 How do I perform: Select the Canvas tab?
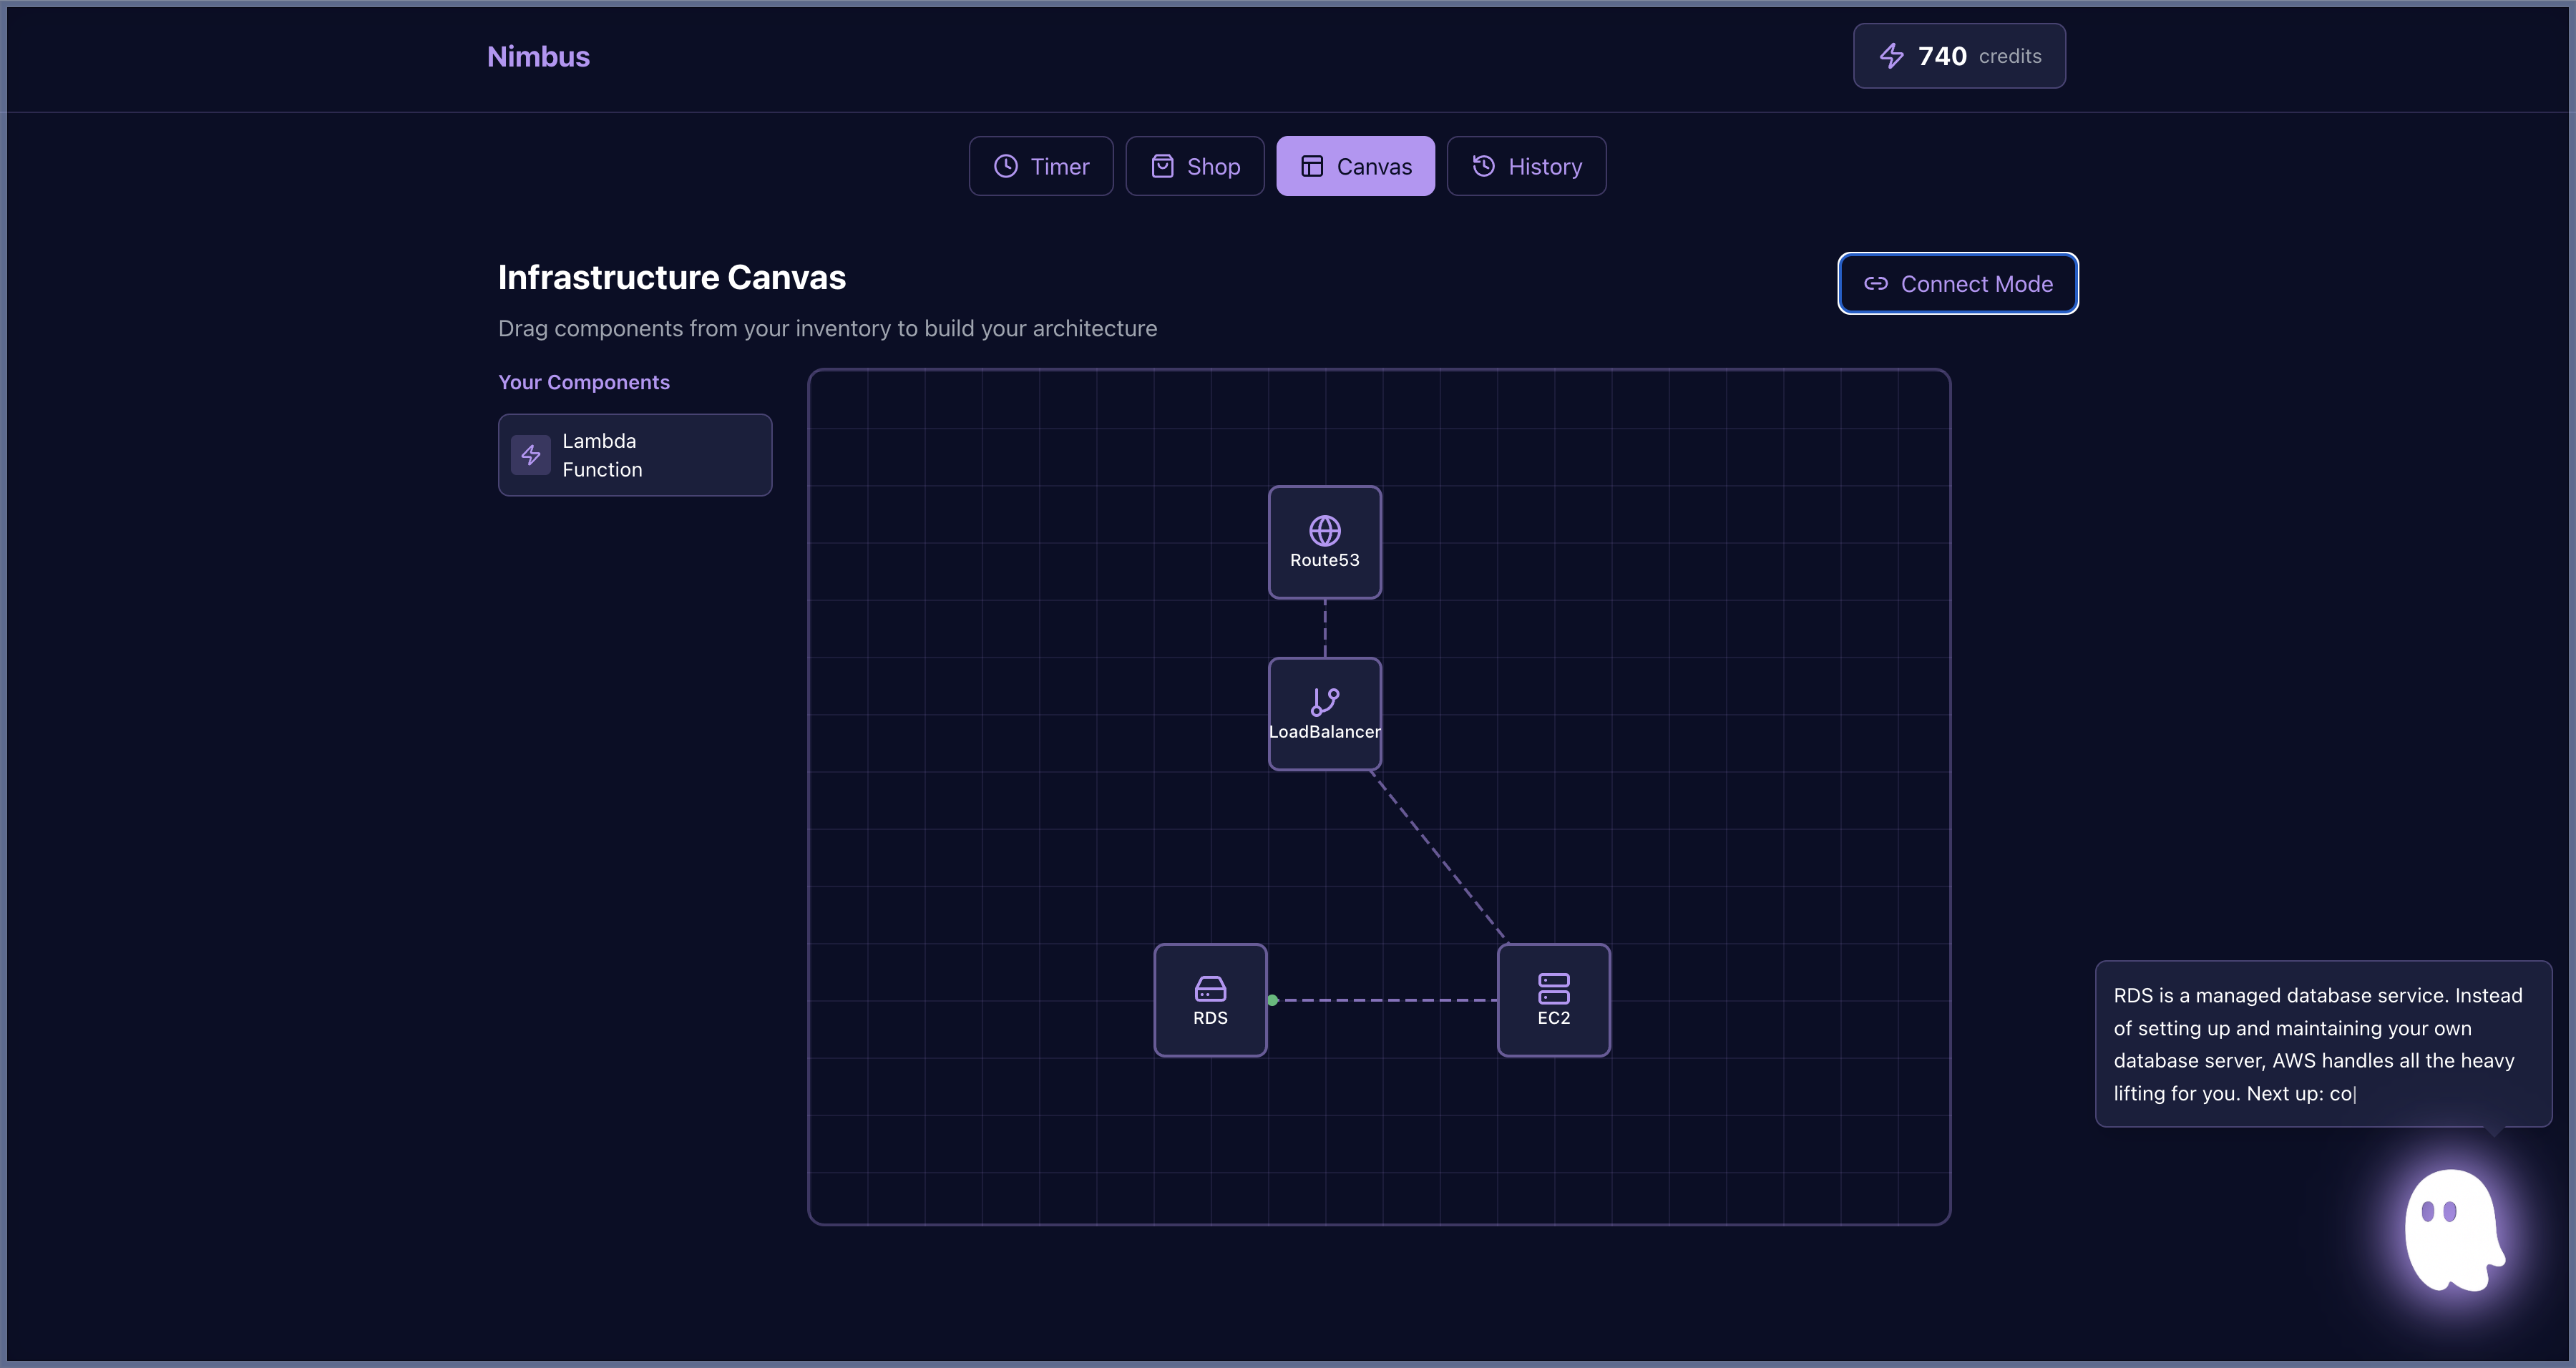pos(1355,166)
